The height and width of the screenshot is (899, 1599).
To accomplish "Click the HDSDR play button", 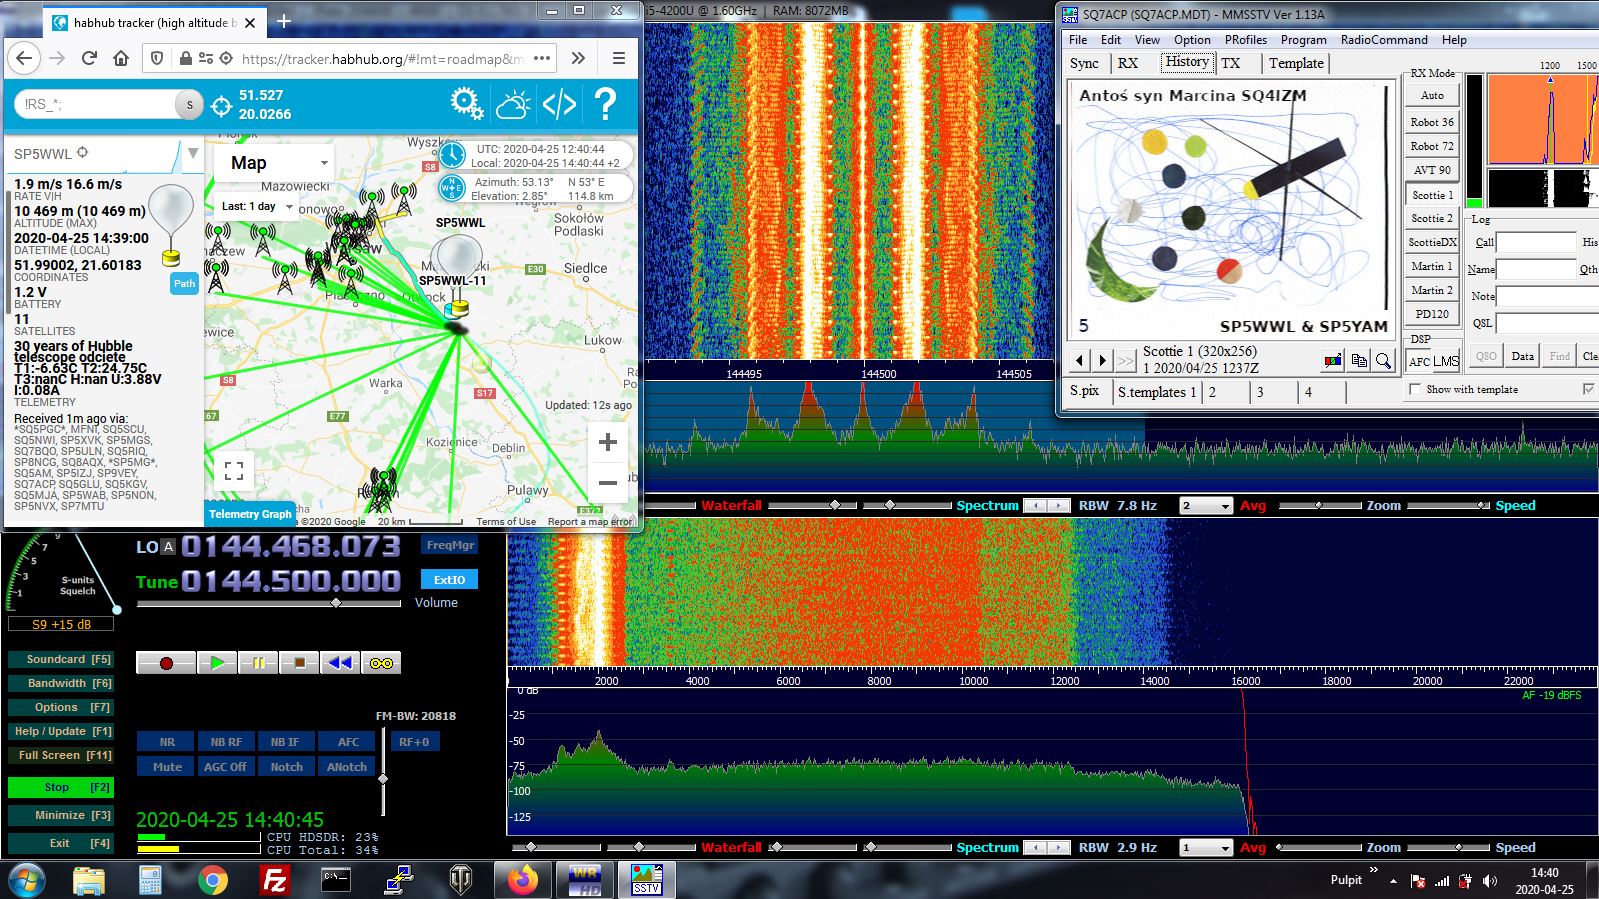I will point(217,662).
